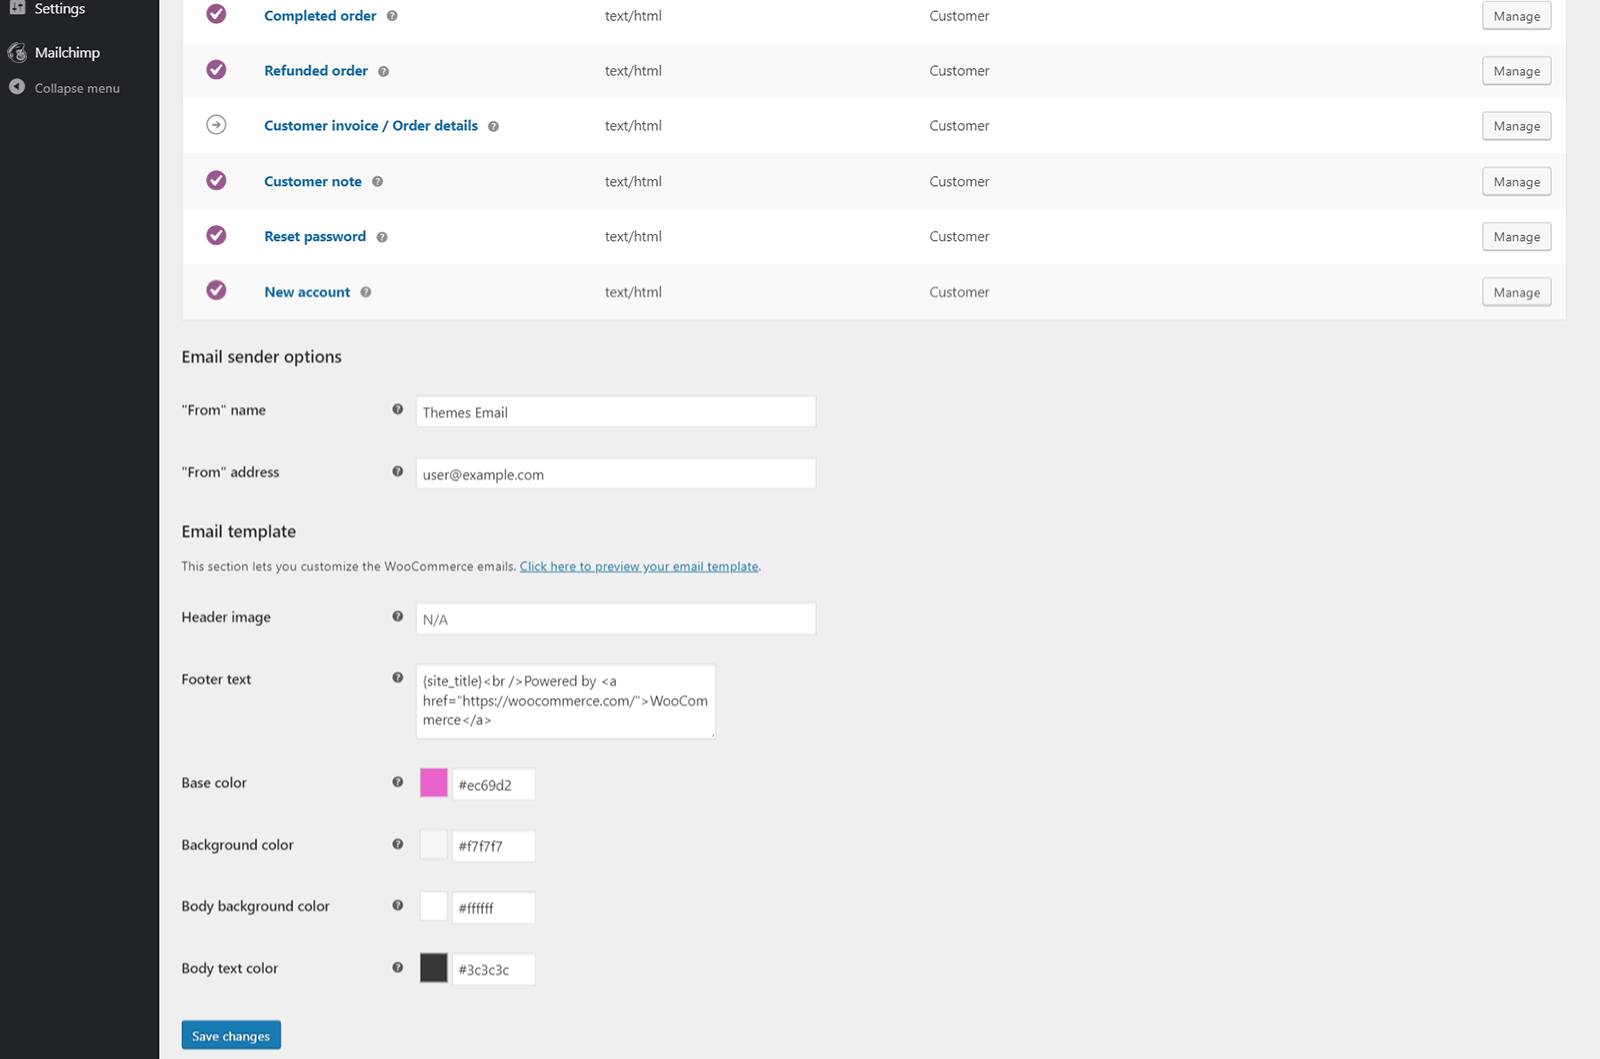Click the dark Body text color swatch

coord(434,968)
